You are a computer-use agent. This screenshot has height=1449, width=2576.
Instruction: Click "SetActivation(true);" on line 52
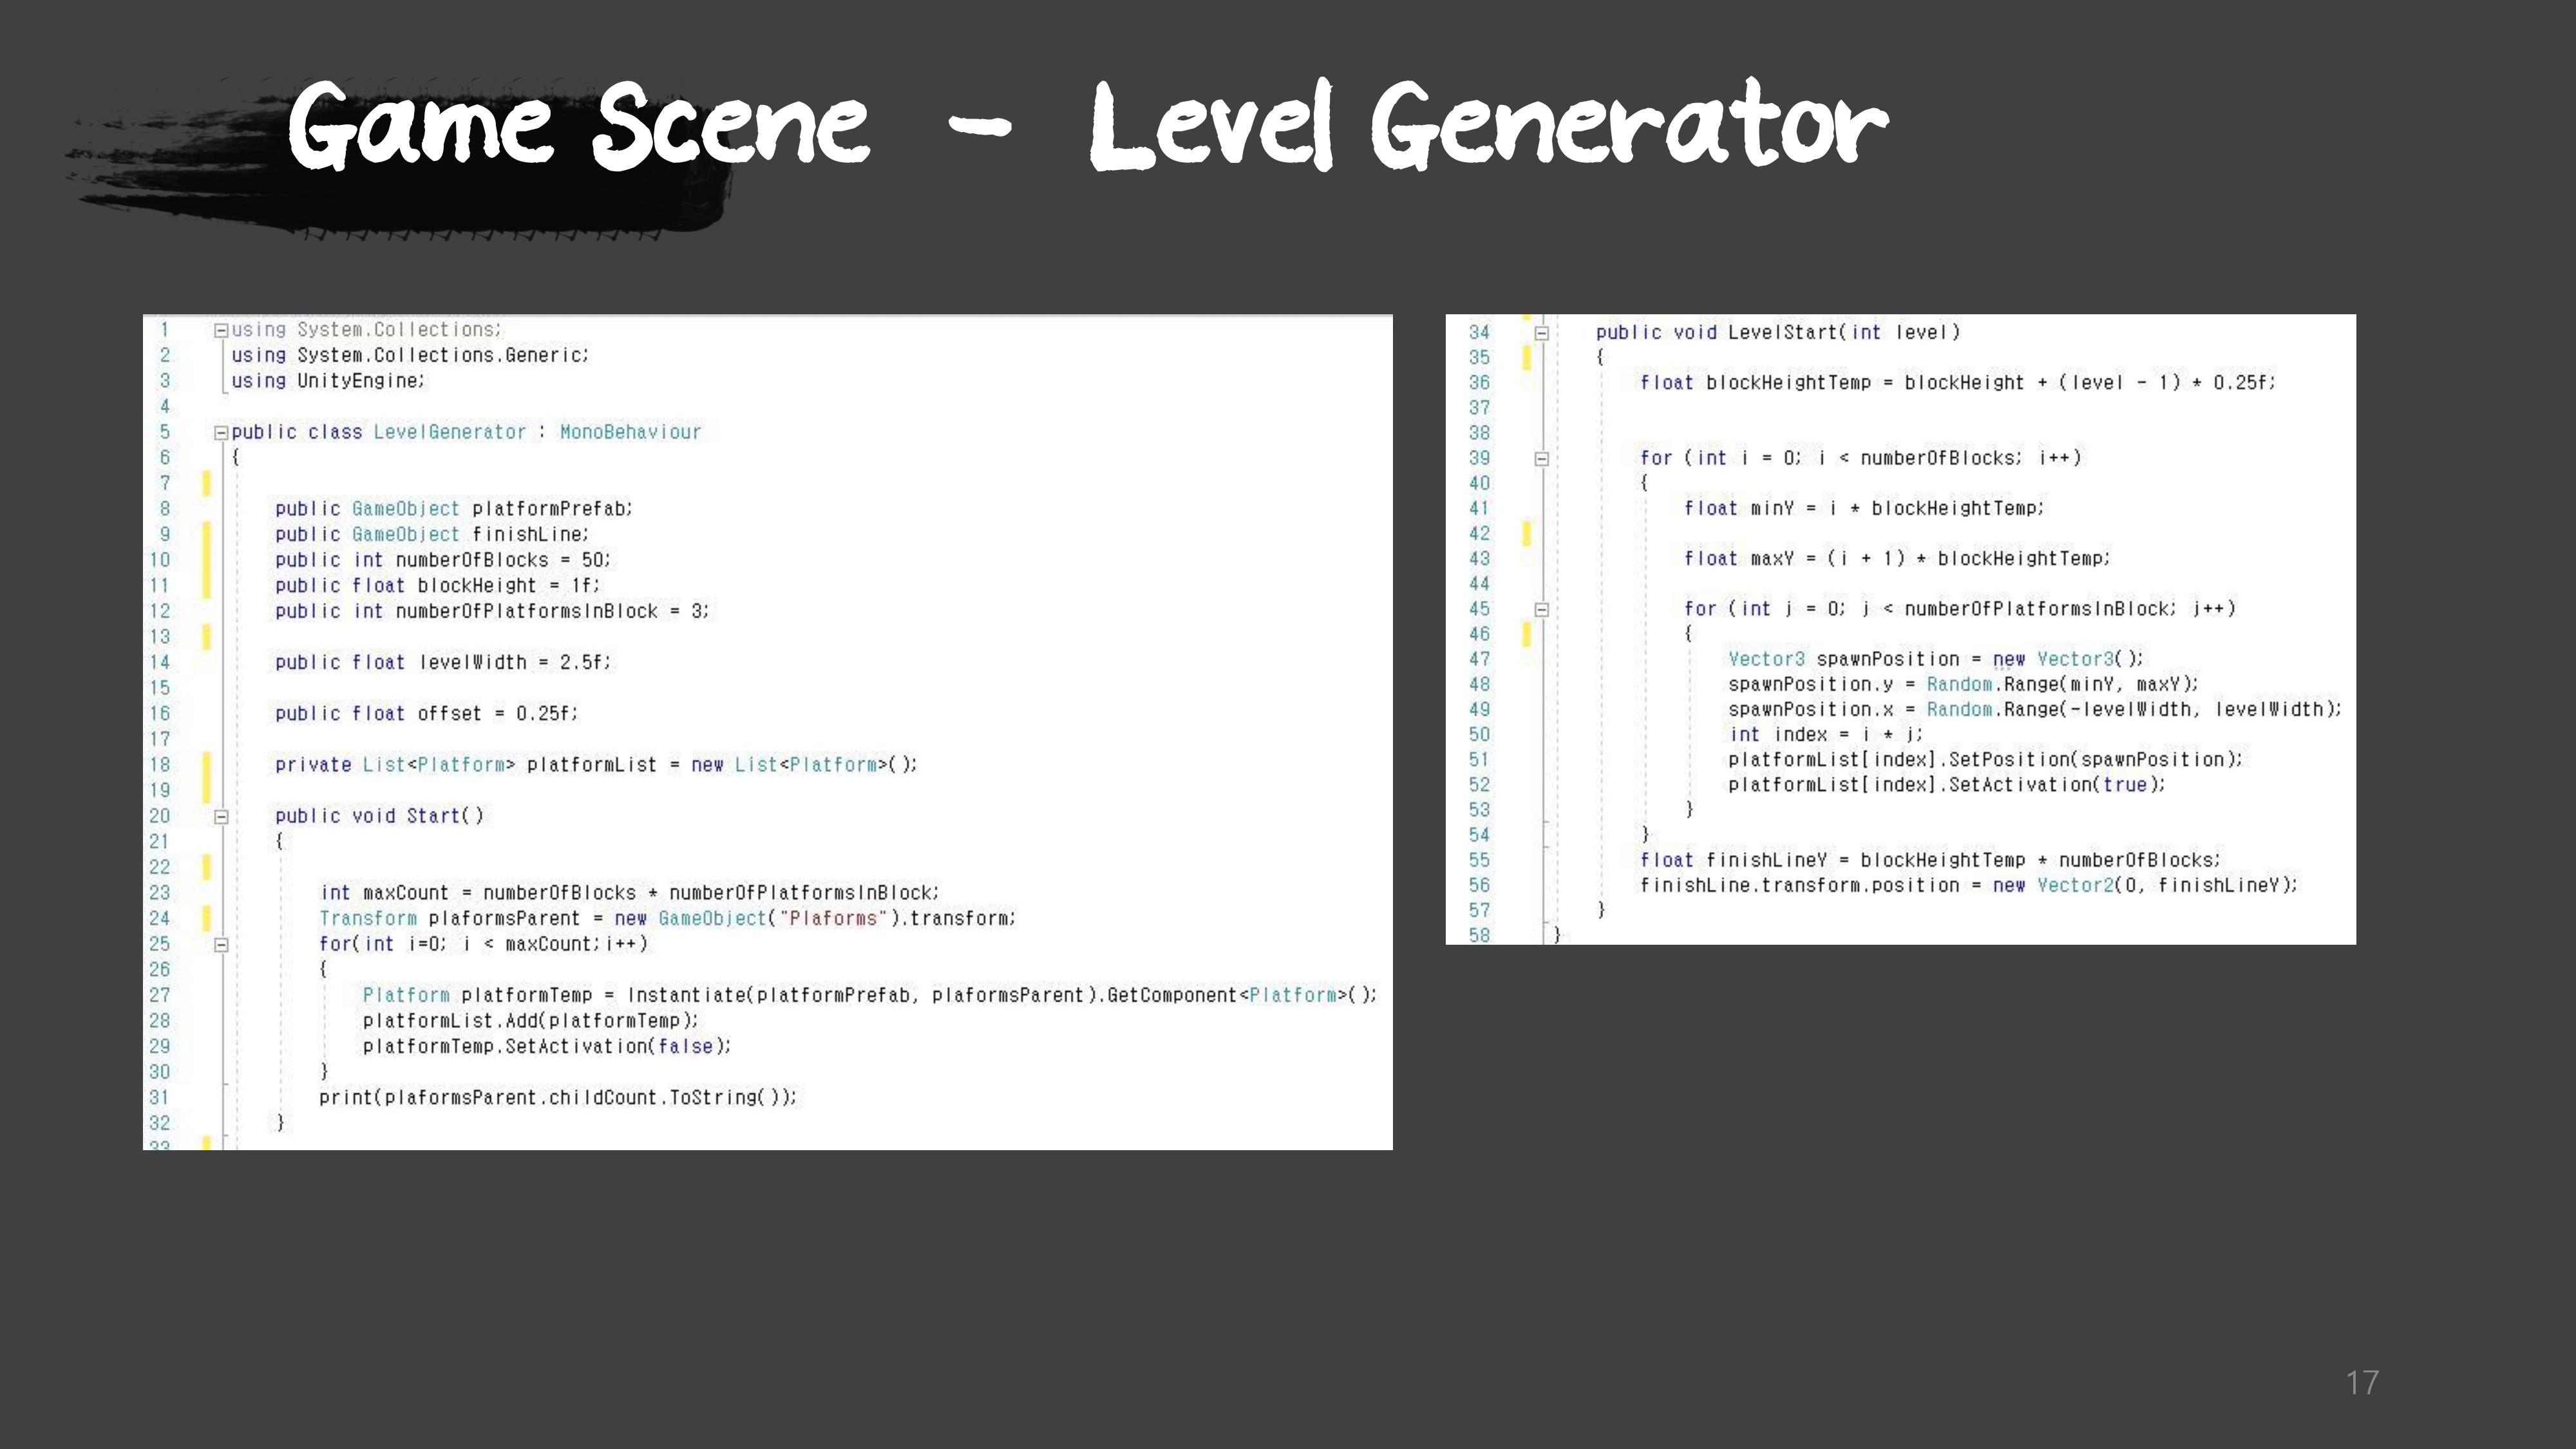point(2057,785)
